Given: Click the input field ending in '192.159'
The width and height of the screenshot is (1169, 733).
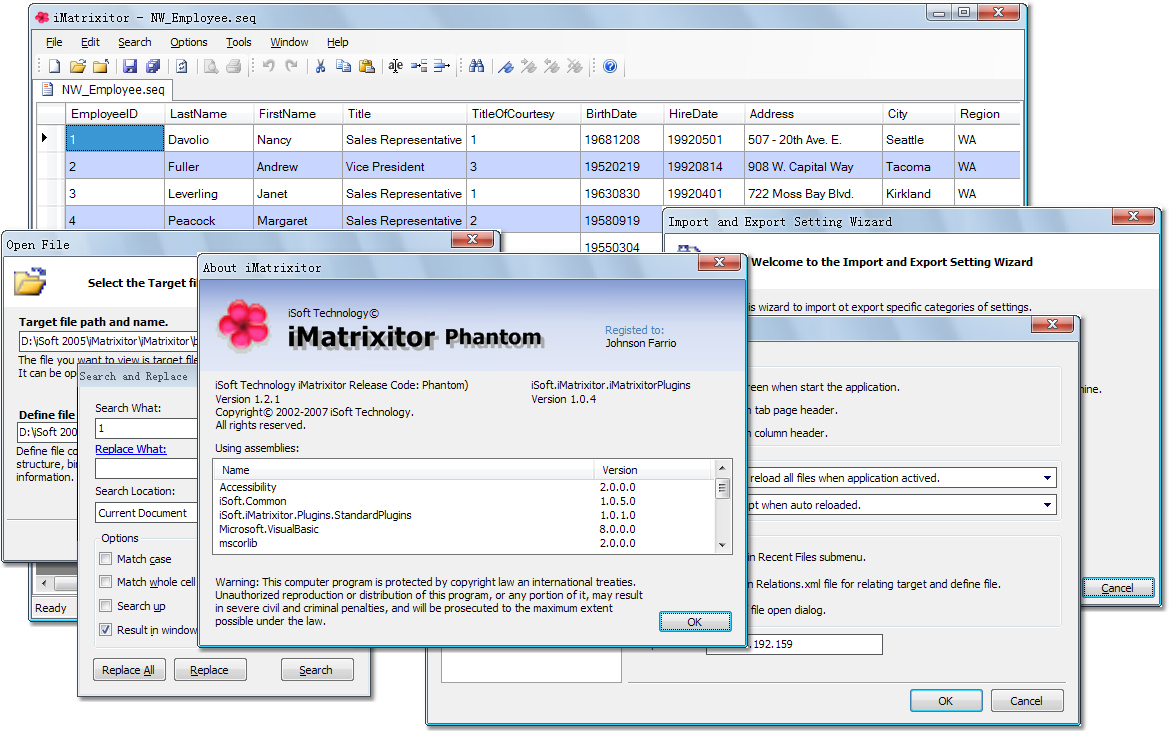Looking at the screenshot, I should point(795,644).
